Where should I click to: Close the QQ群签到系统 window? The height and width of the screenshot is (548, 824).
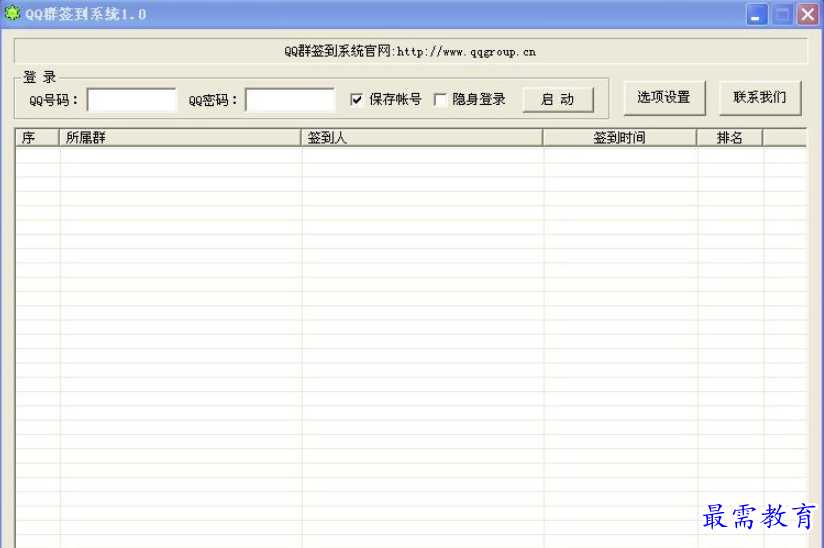point(808,14)
